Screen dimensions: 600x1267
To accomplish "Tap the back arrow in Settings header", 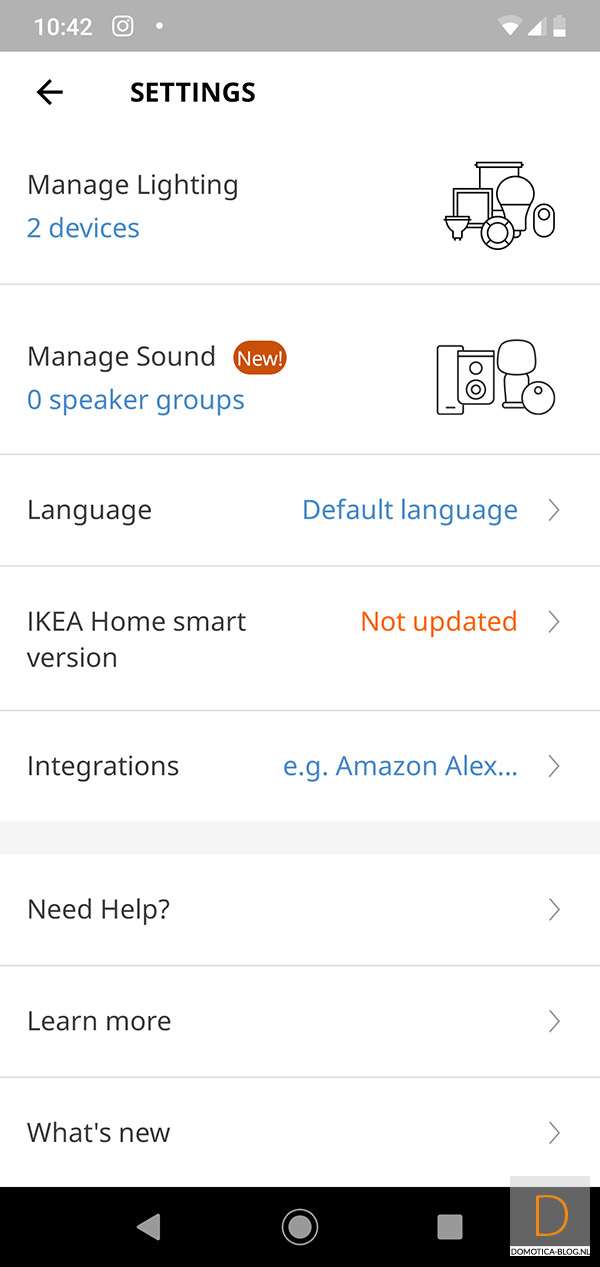I will [49, 92].
